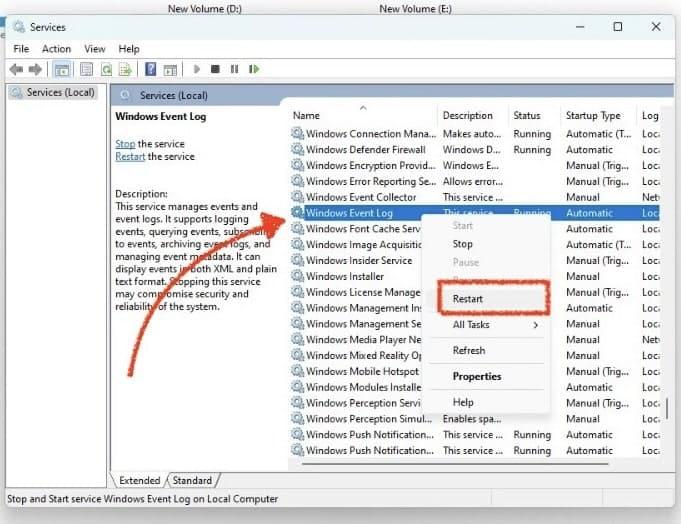Click gear icon of Windows Event Collector
Image resolution: width=681 pixels, height=524 pixels.
(298, 197)
